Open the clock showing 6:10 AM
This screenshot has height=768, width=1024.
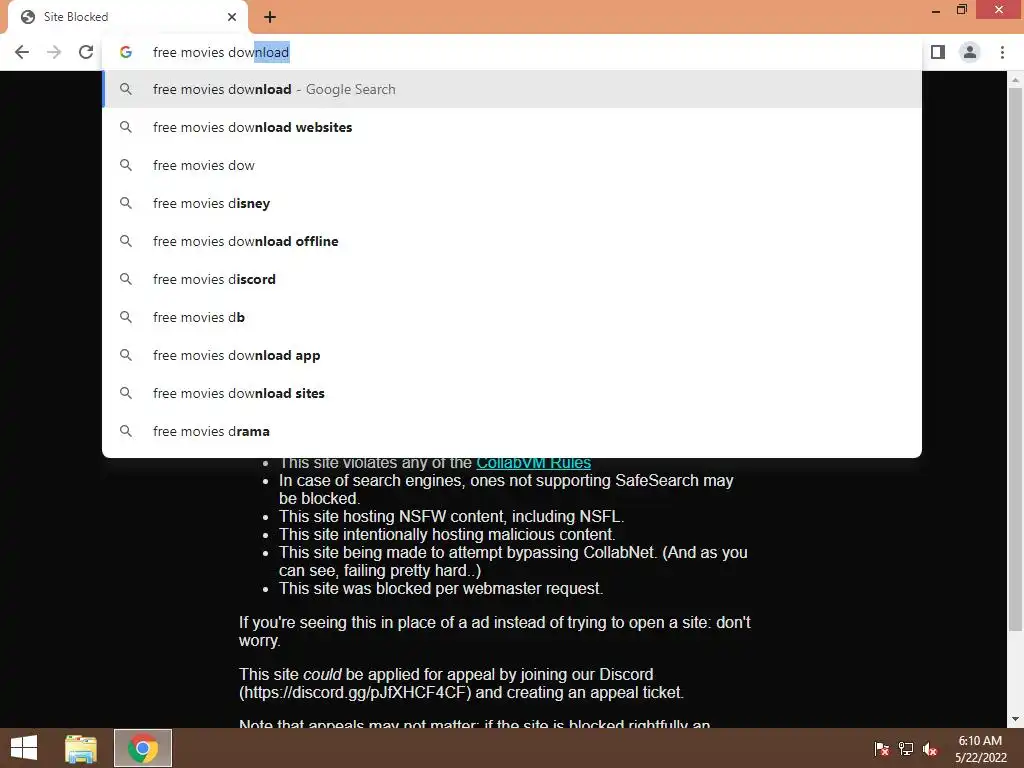[980, 748]
